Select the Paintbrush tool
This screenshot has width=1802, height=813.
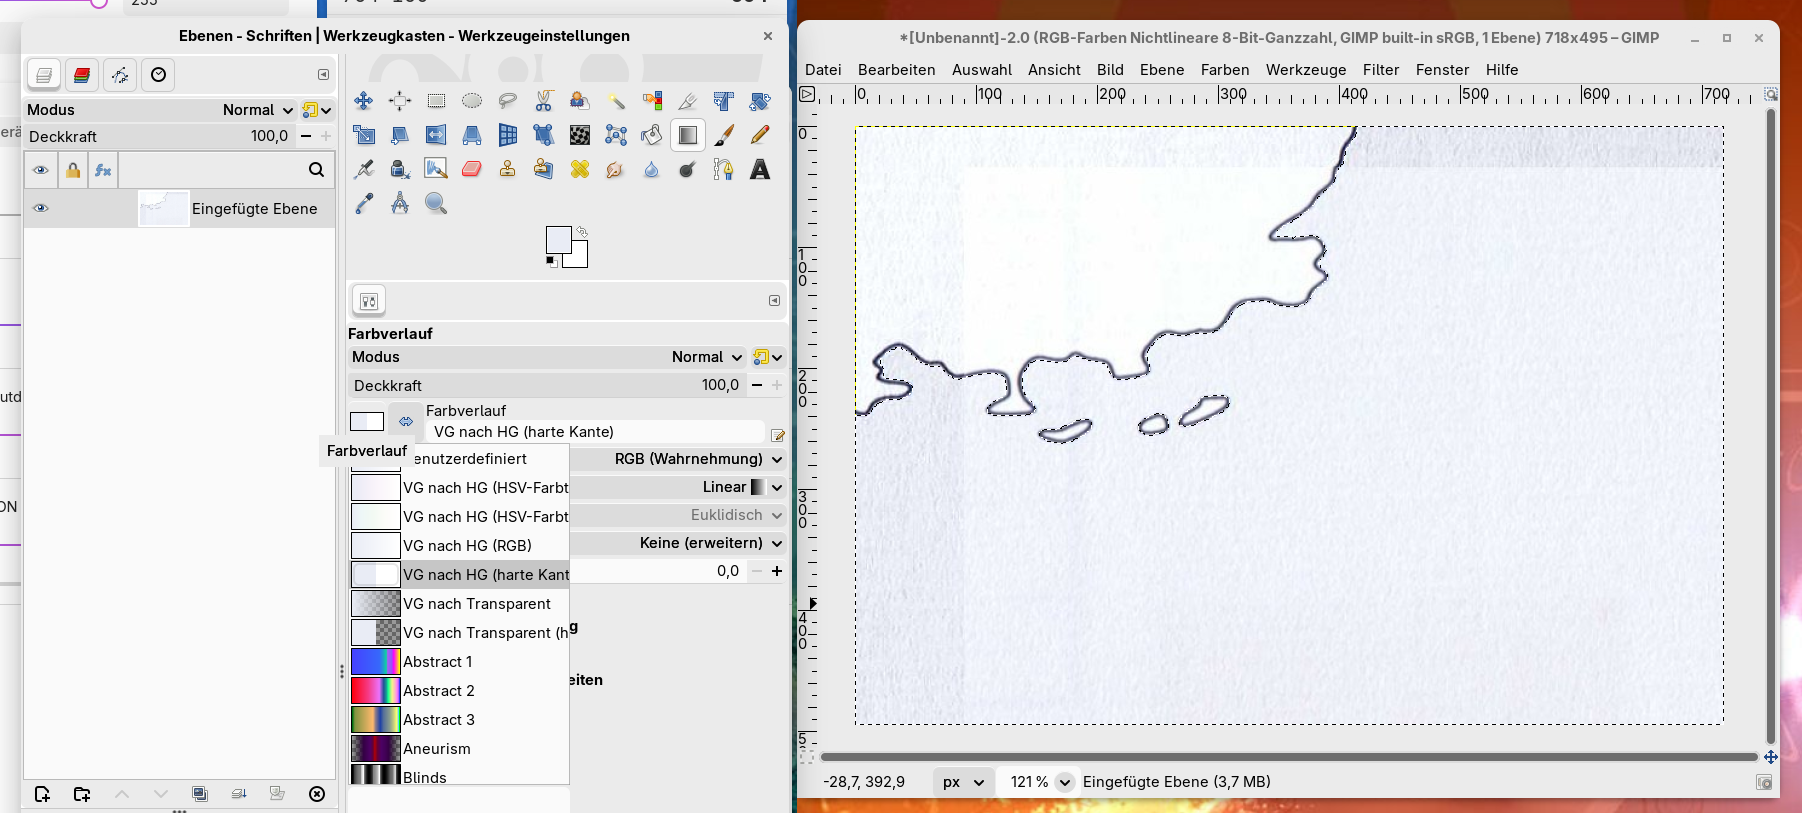[724, 135]
